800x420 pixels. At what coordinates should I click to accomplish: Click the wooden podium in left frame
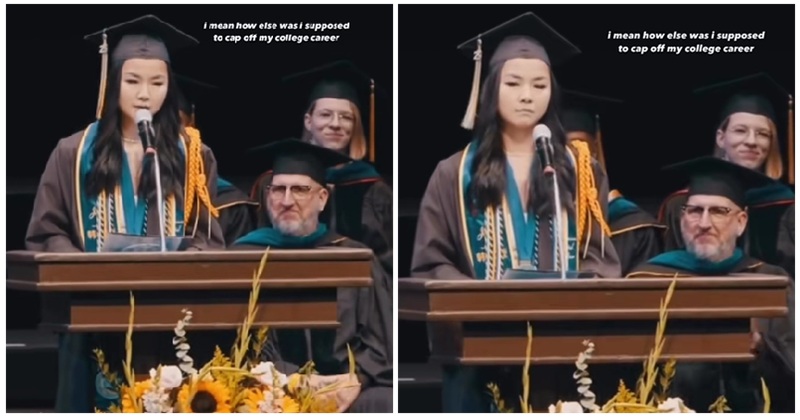[x=190, y=290]
